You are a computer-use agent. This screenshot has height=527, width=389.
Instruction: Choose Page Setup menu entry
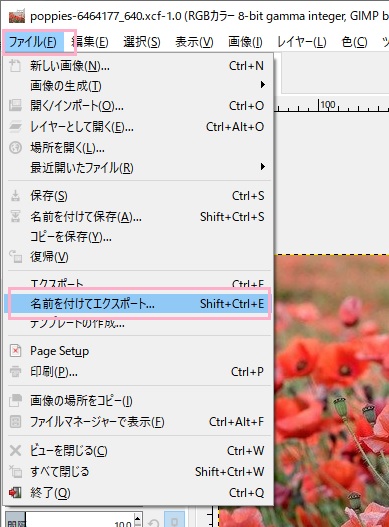pos(139,351)
